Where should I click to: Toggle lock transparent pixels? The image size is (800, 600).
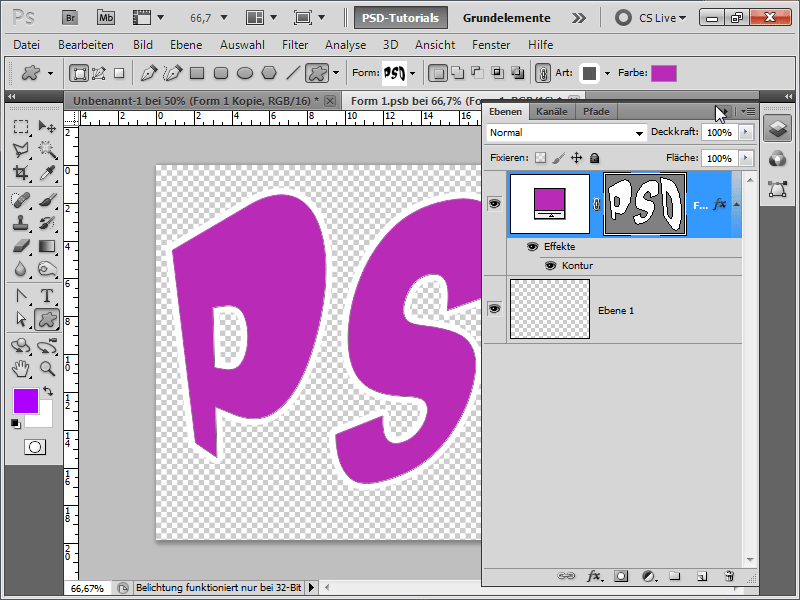[x=540, y=158]
